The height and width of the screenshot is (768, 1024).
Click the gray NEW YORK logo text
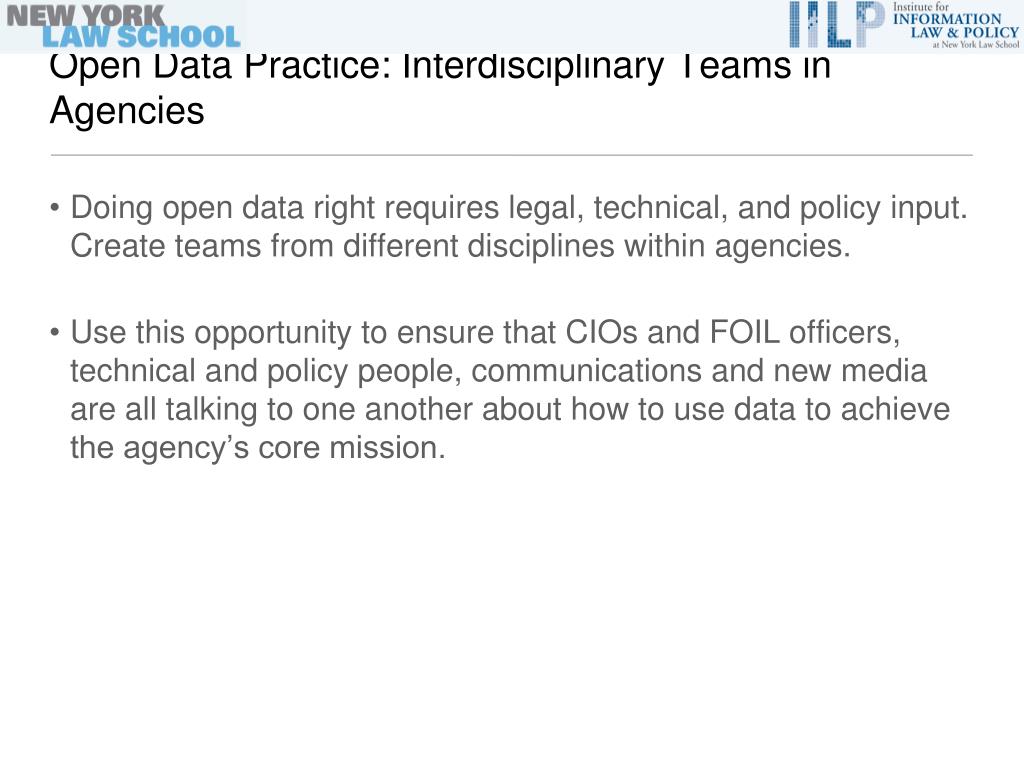[86, 15]
